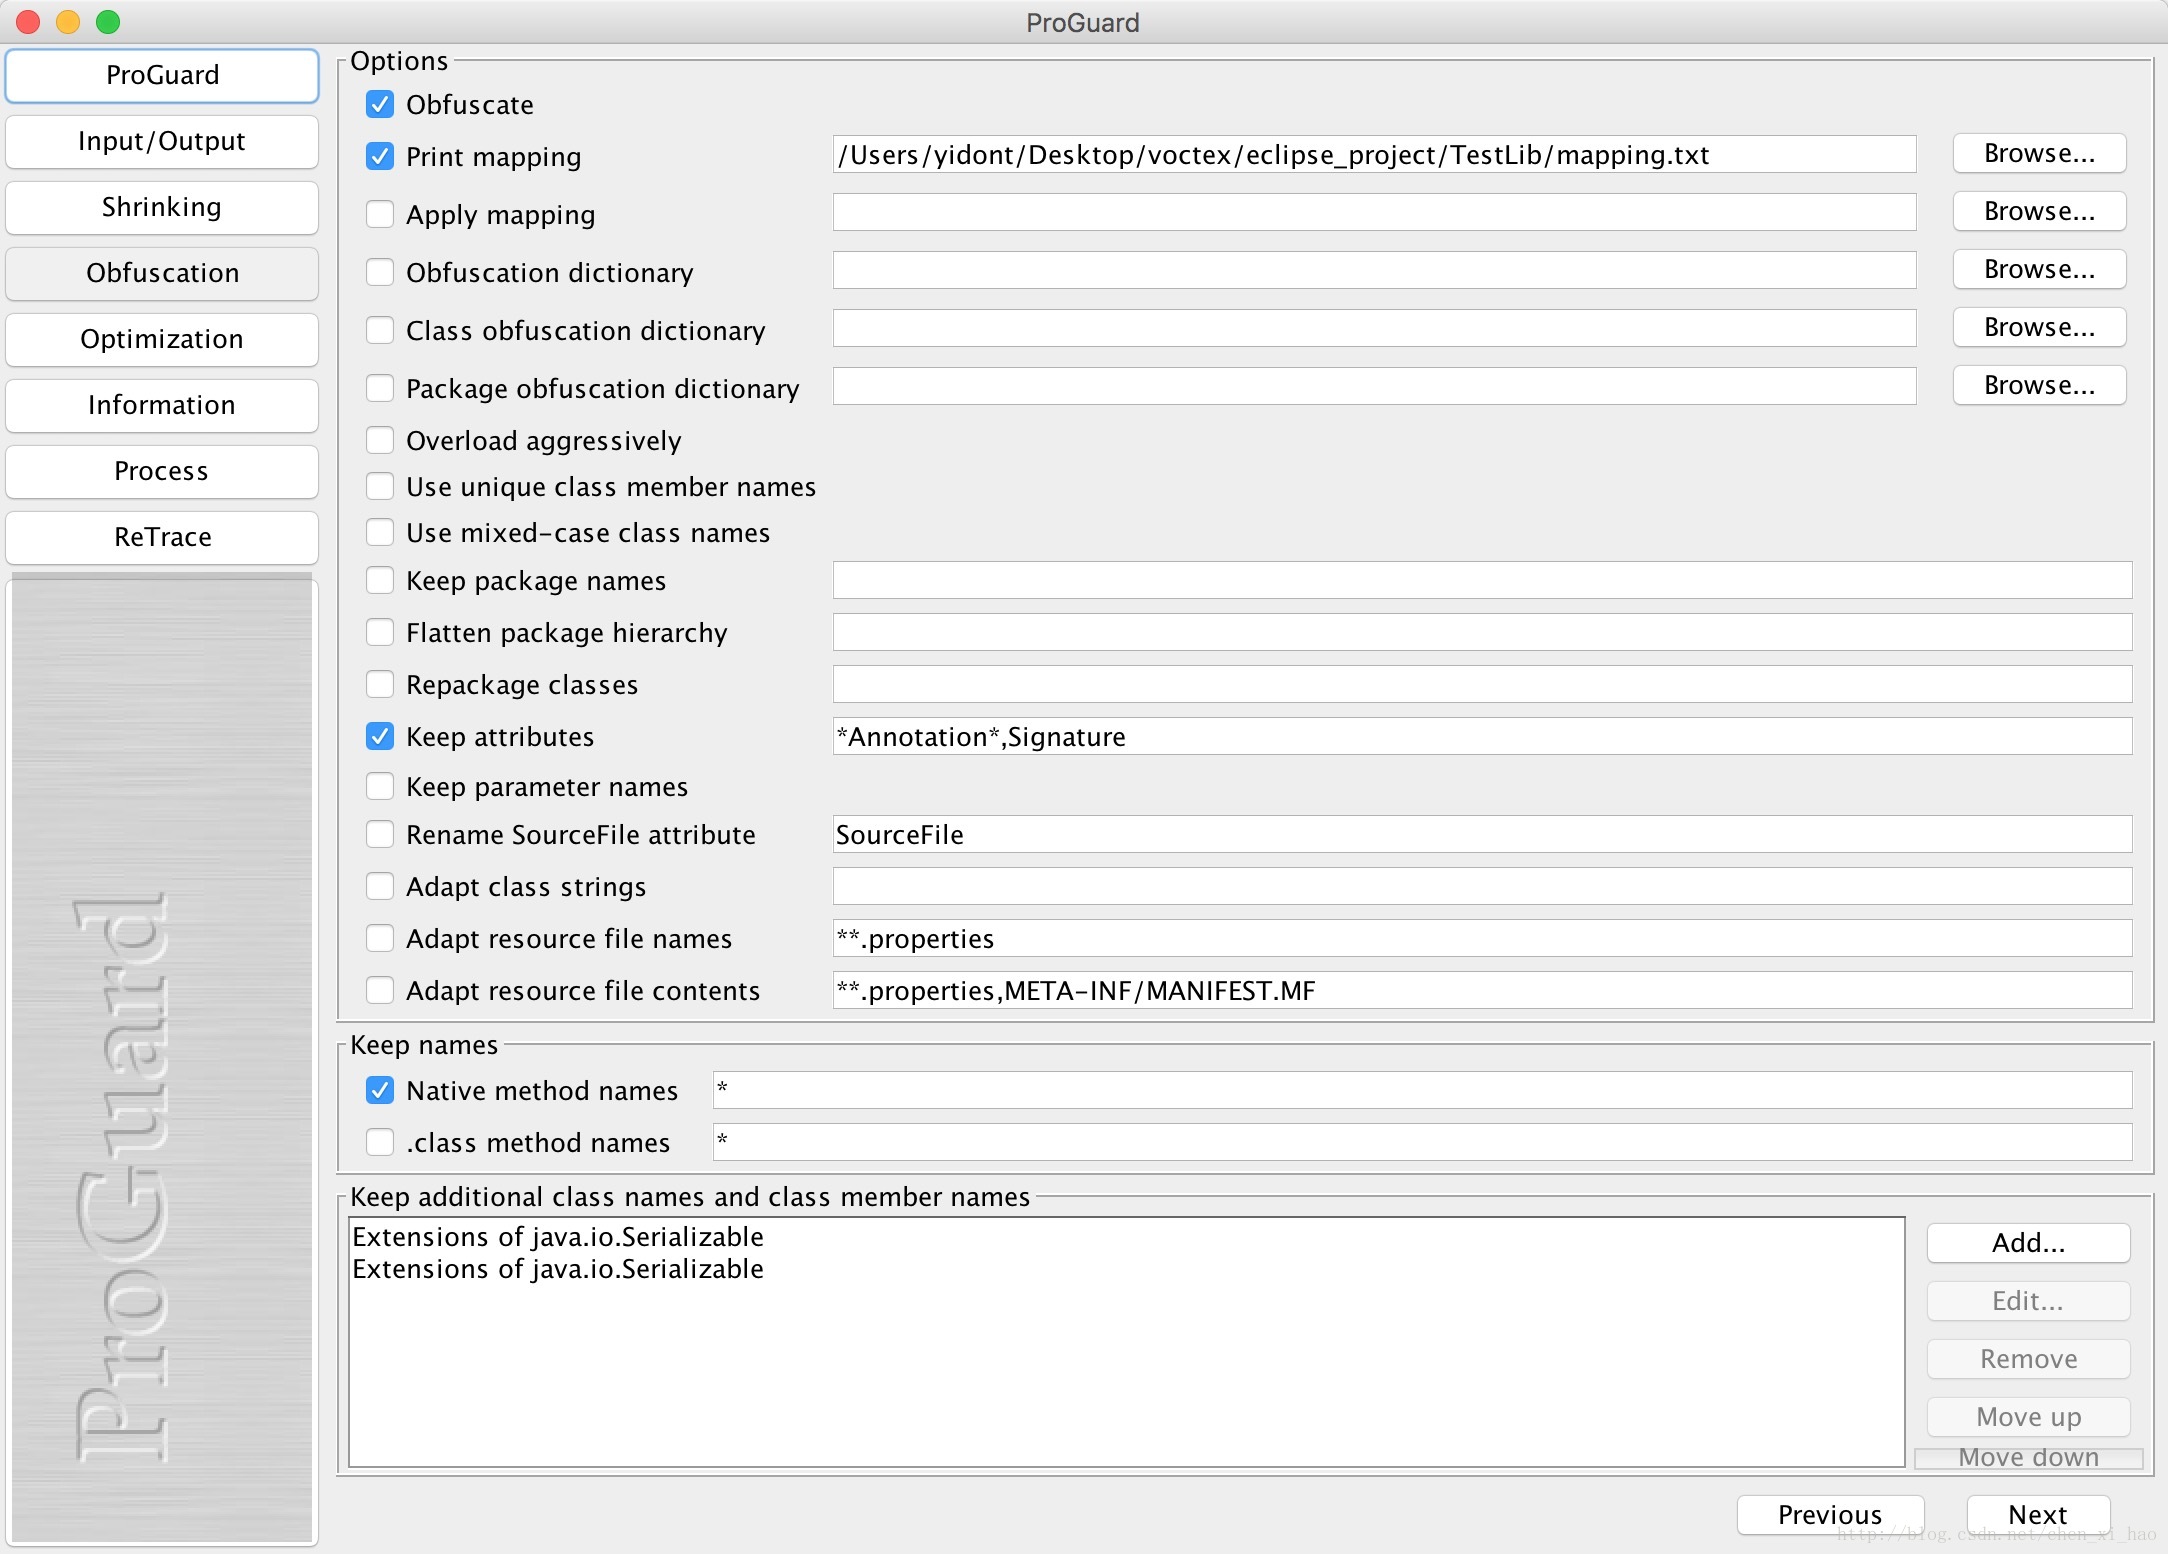Enable .class method names checkbox
The height and width of the screenshot is (1554, 2168).
click(380, 1142)
